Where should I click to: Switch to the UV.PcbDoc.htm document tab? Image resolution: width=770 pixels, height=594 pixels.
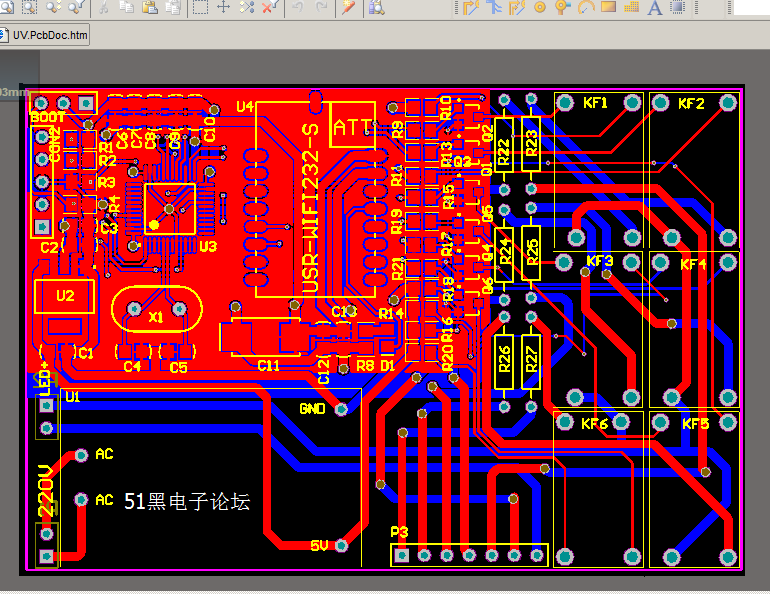pos(44,35)
